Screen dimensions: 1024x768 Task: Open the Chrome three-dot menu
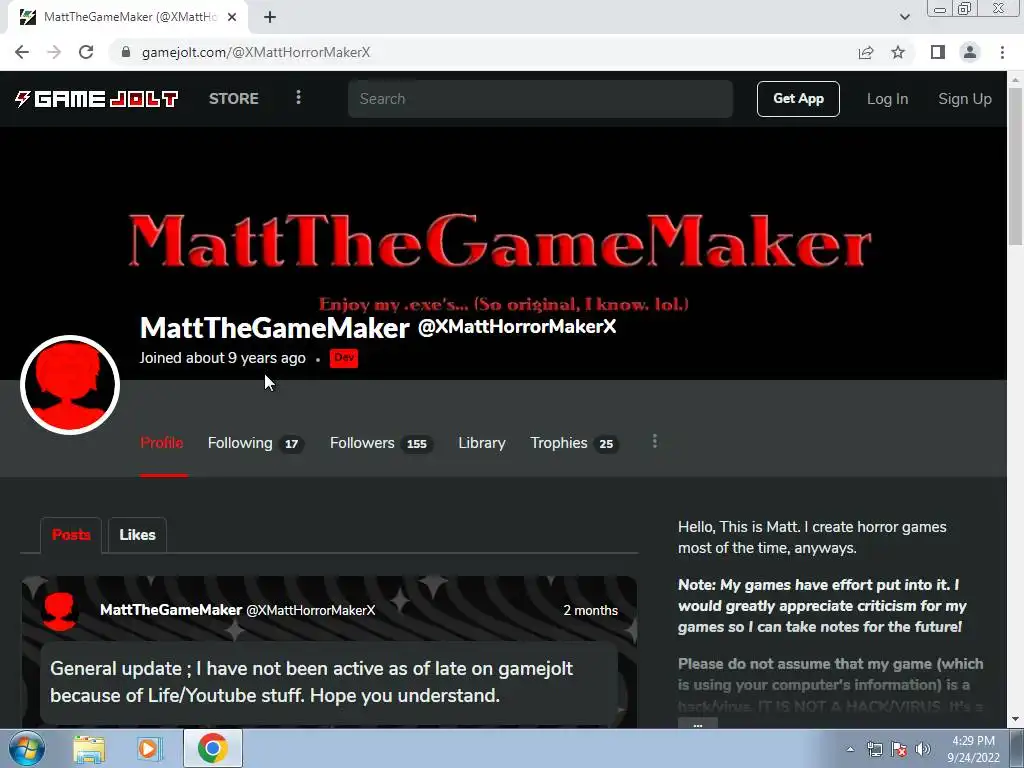pos(1002,52)
